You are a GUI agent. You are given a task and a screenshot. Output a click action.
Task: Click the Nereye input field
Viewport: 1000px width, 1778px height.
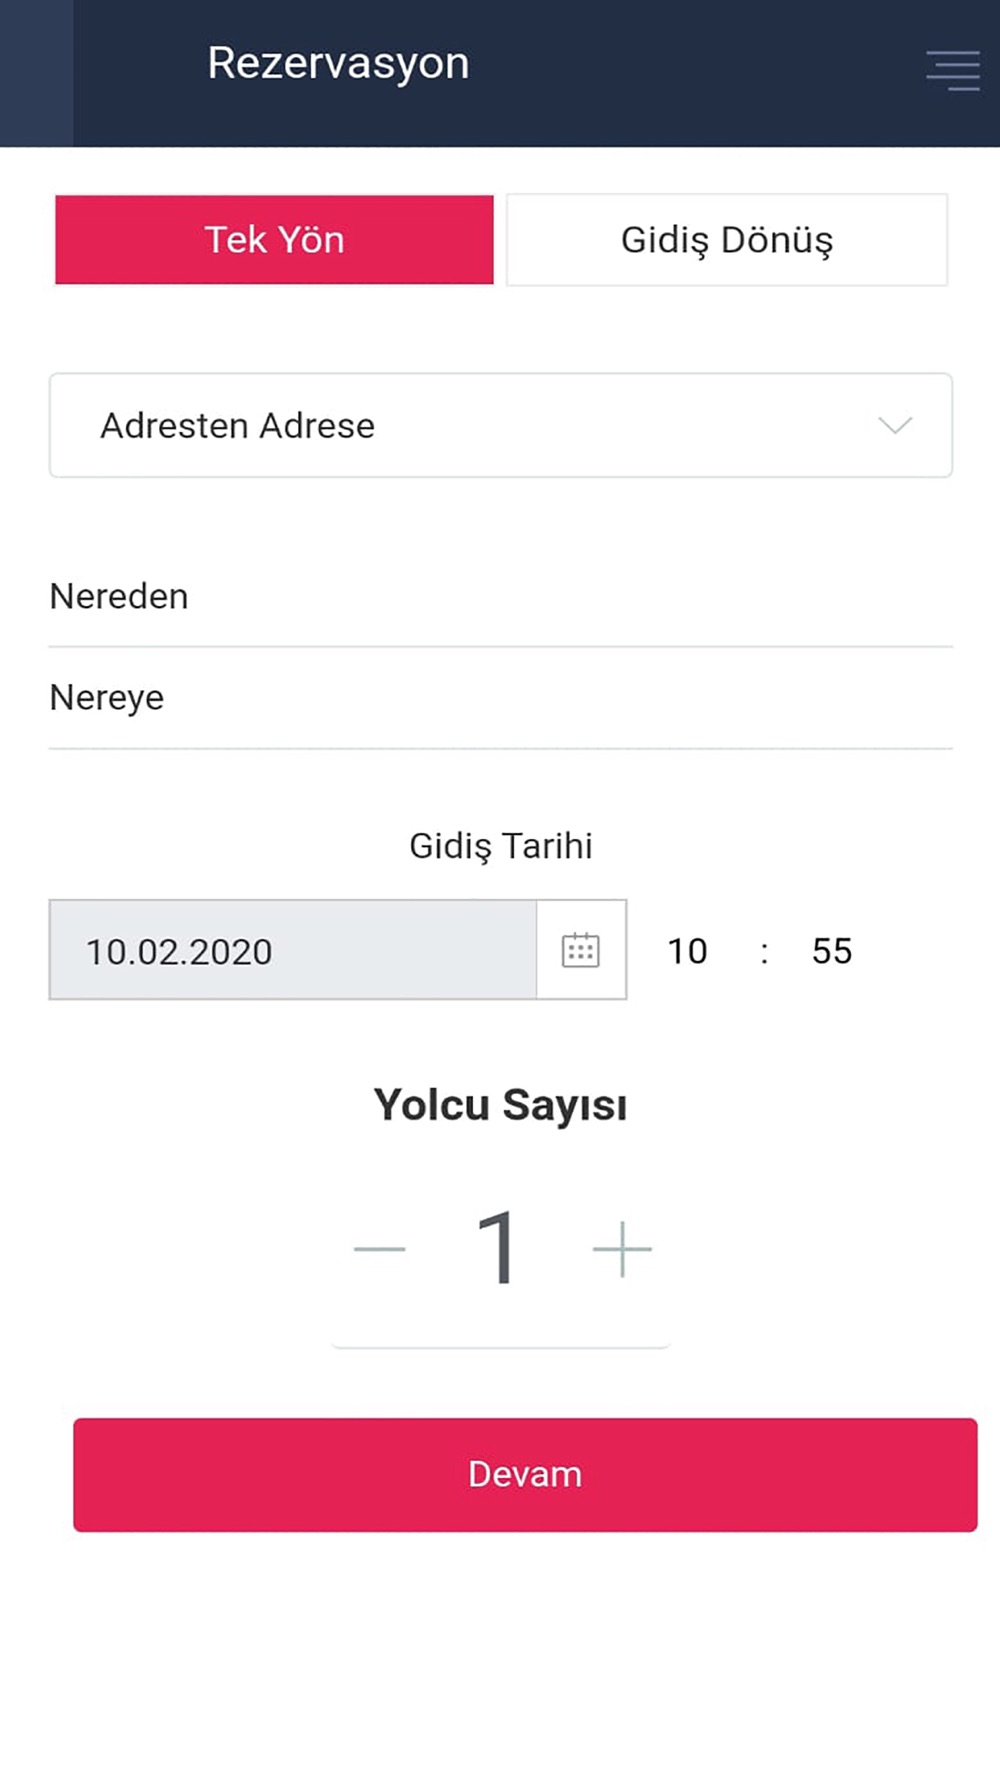(x=501, y=698)
